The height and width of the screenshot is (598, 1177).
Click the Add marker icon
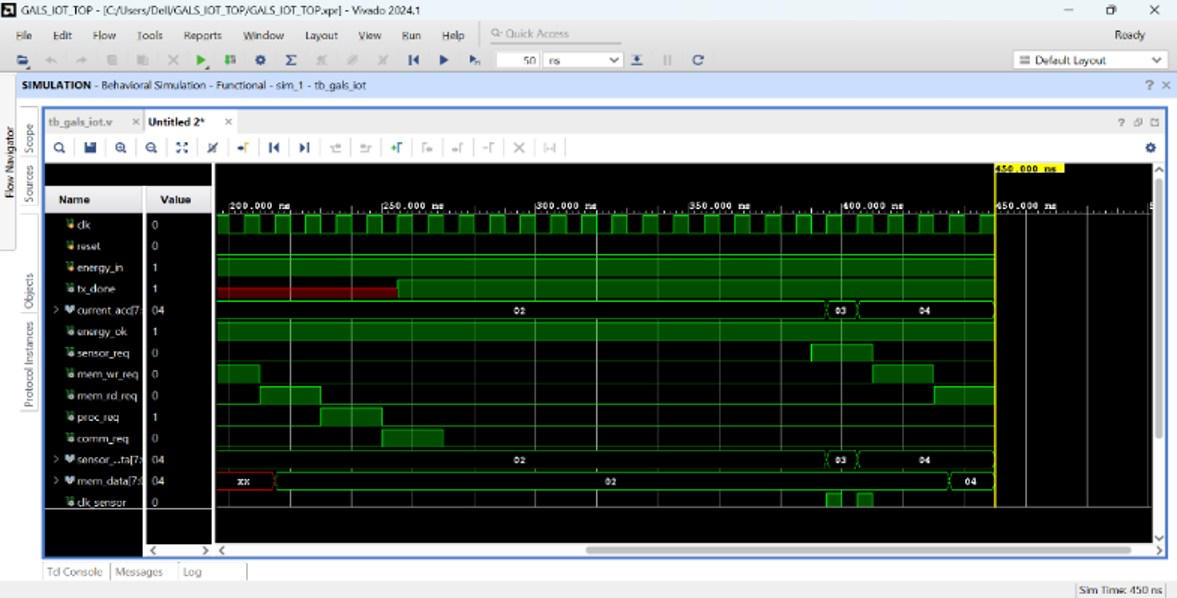coord(396,148)
